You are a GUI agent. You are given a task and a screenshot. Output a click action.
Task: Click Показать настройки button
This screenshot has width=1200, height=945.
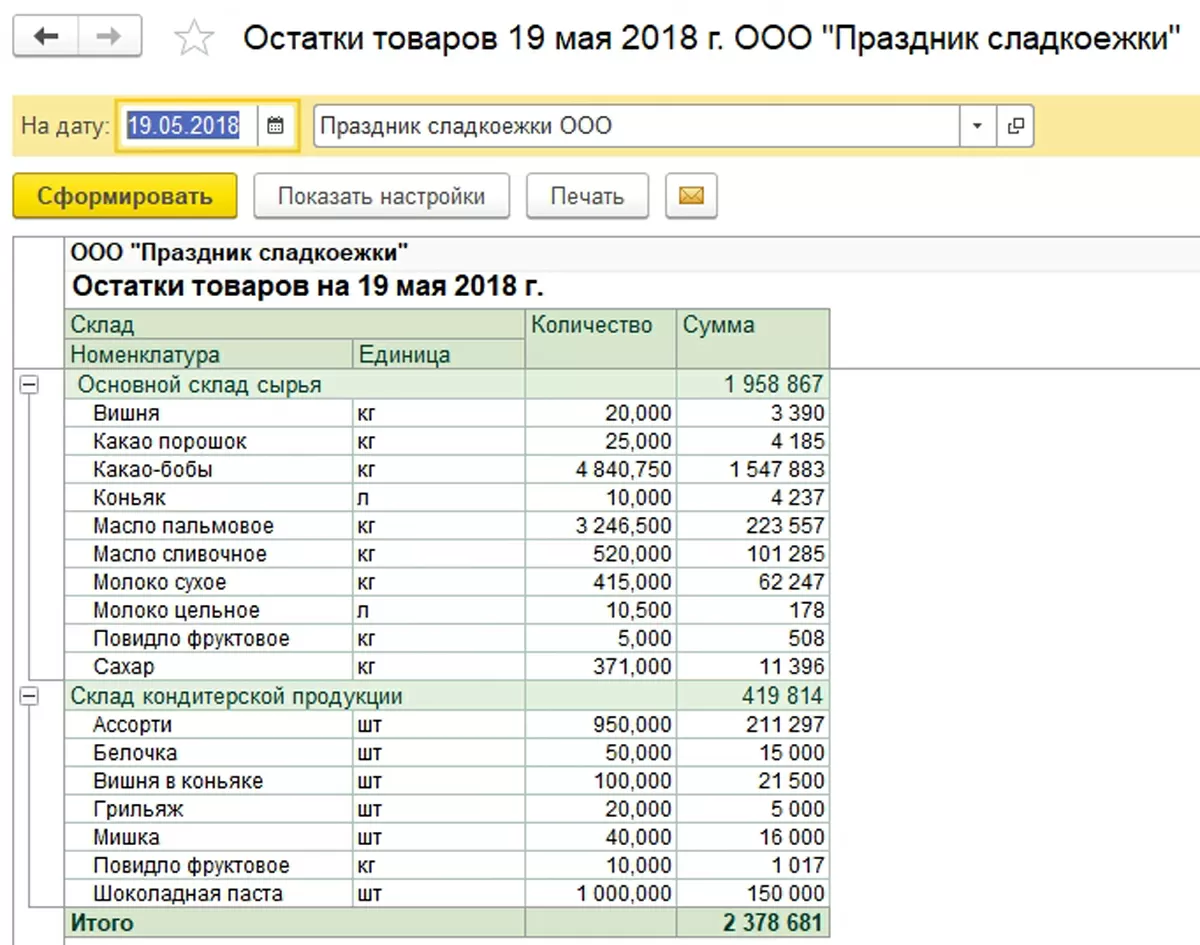pos(381,196)
